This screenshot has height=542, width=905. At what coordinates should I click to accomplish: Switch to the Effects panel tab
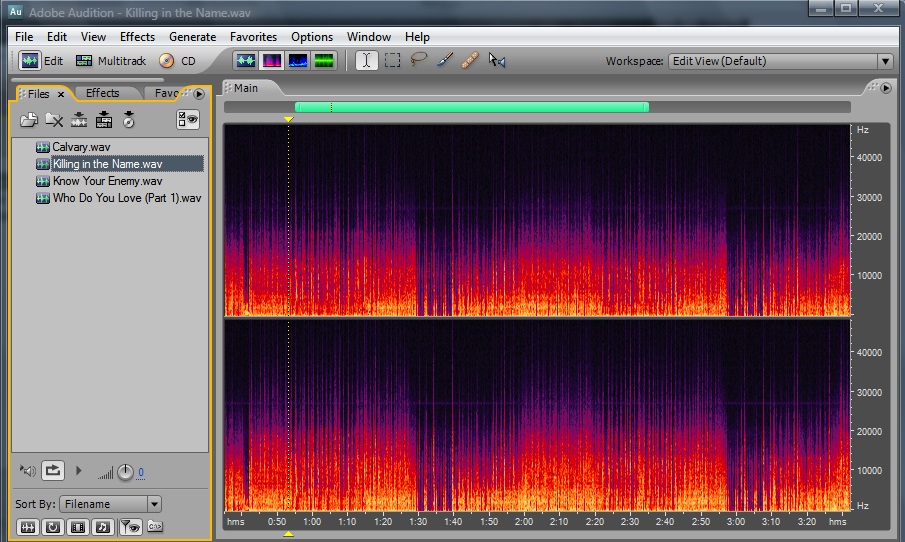coord(102,93)
